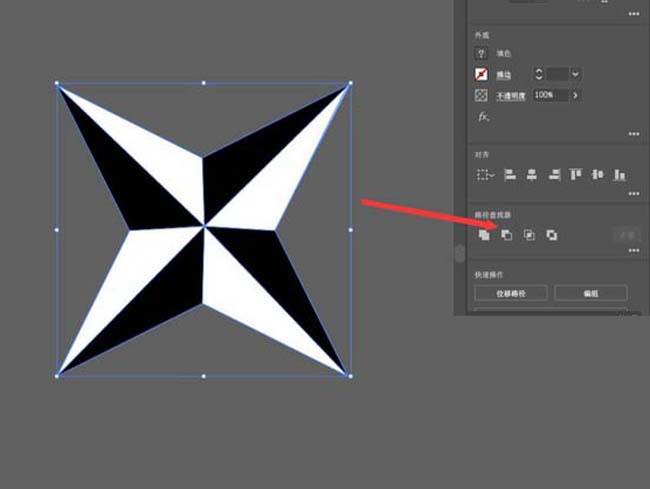The image size is (650, 489).
Task: Click the Stroke swatch showing none
Action: 481,74
